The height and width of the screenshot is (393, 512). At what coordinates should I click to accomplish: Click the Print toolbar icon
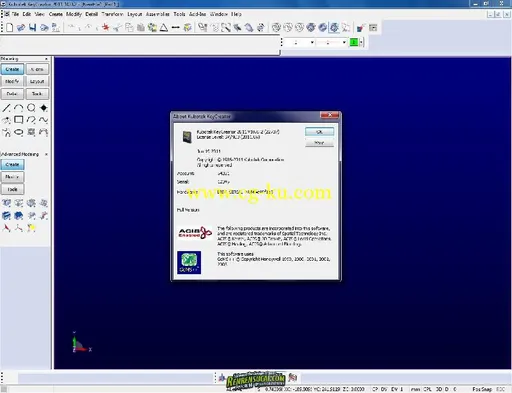click(x=44, y=28)
